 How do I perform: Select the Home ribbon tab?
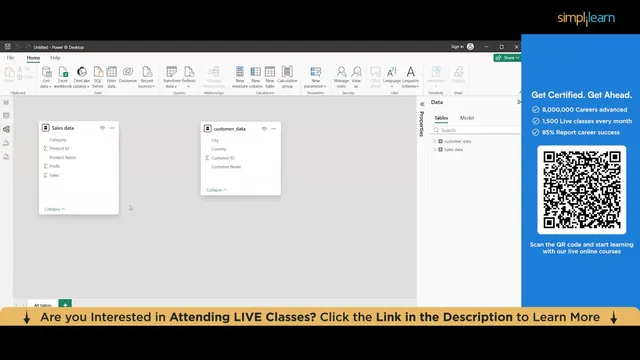click(33, 58)
